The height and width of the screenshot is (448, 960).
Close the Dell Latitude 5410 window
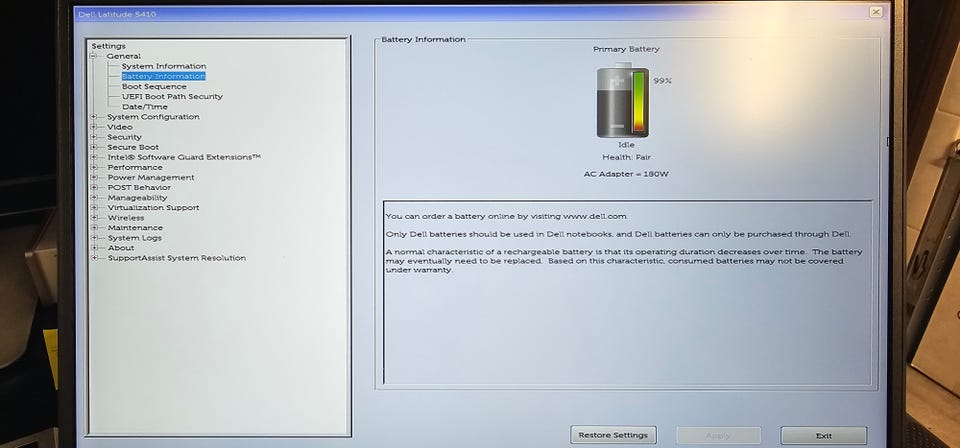click(876, 12)
